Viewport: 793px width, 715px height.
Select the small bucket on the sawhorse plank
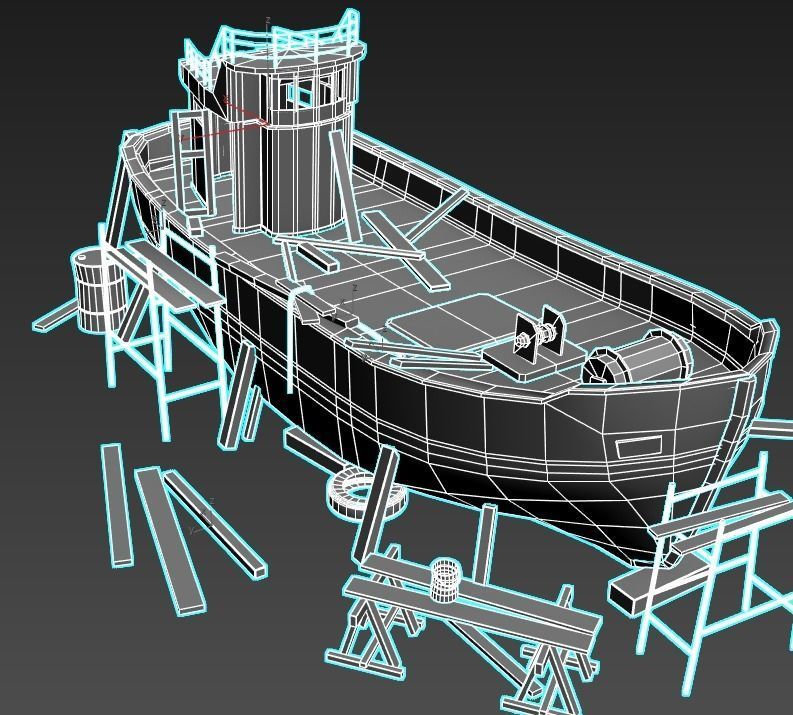(445, 580)
